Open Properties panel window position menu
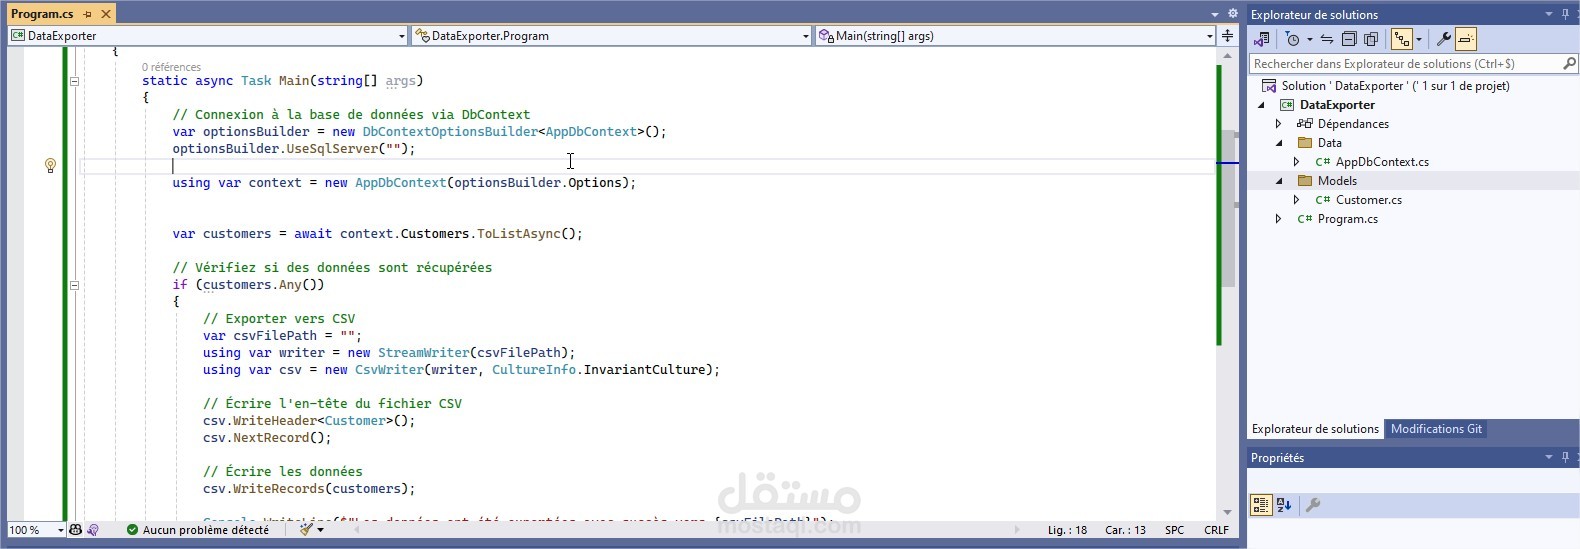 tap(1549, 457)
